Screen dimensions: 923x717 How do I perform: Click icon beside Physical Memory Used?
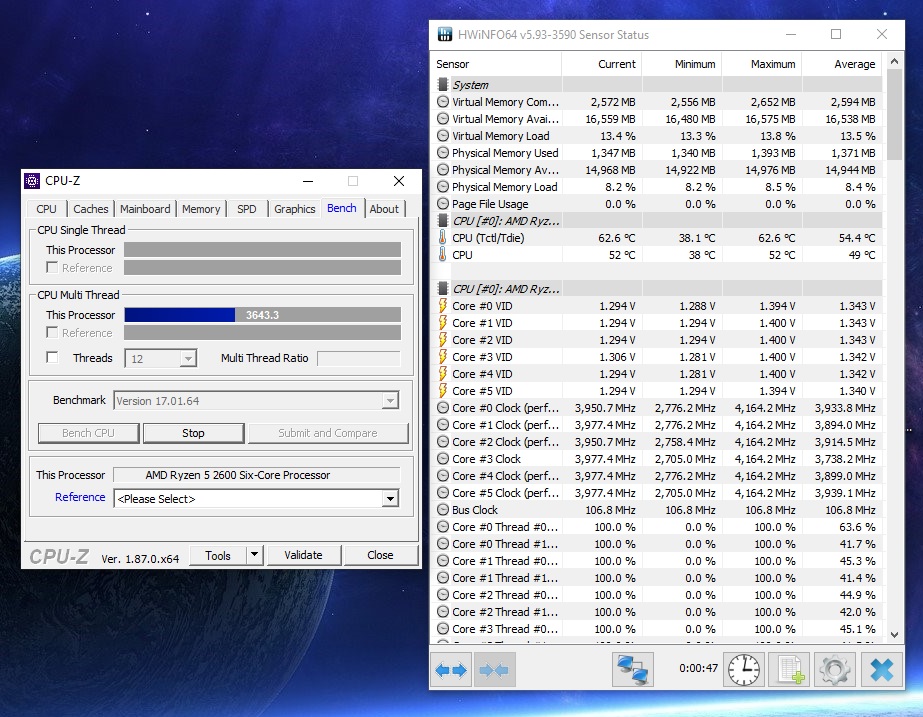click(443, 153)
